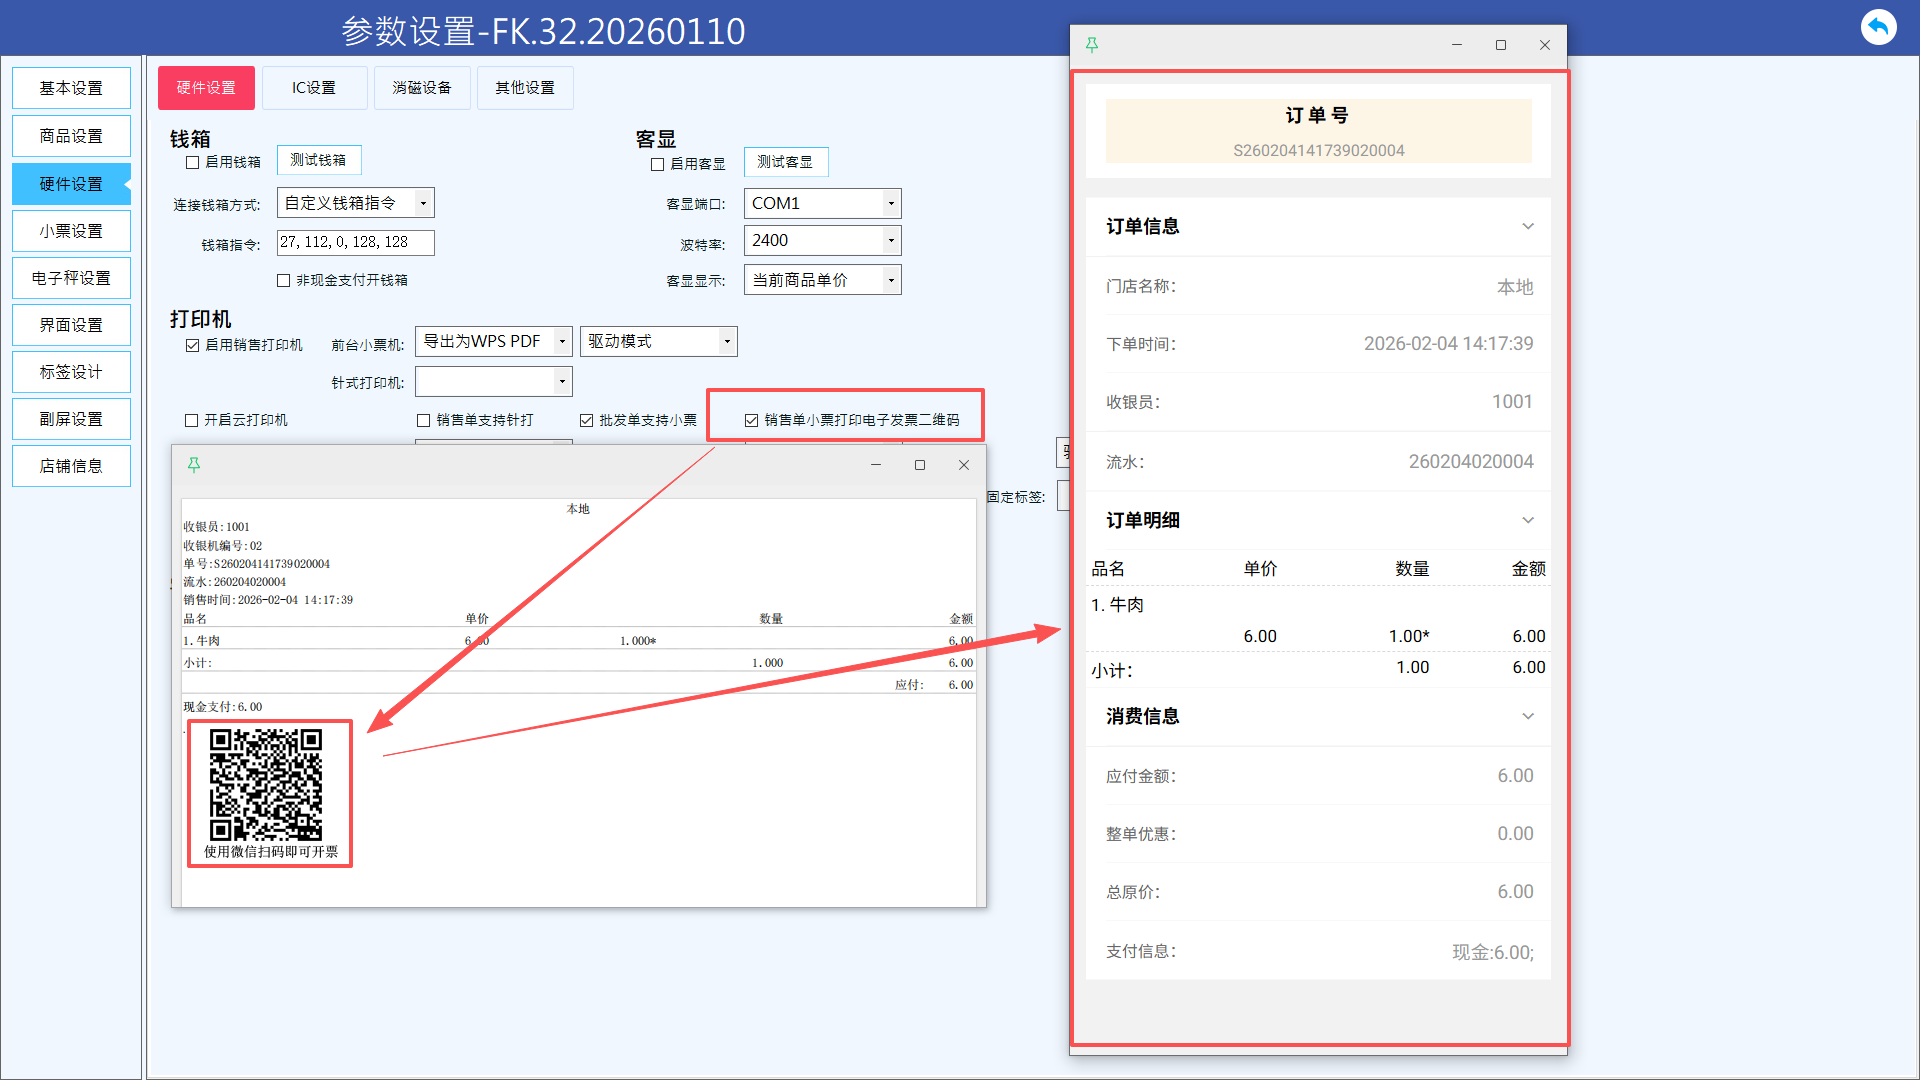Click the 钱箱指令 input field
The height and width of the screenshot is (1080, 1920).
(355, 242)
